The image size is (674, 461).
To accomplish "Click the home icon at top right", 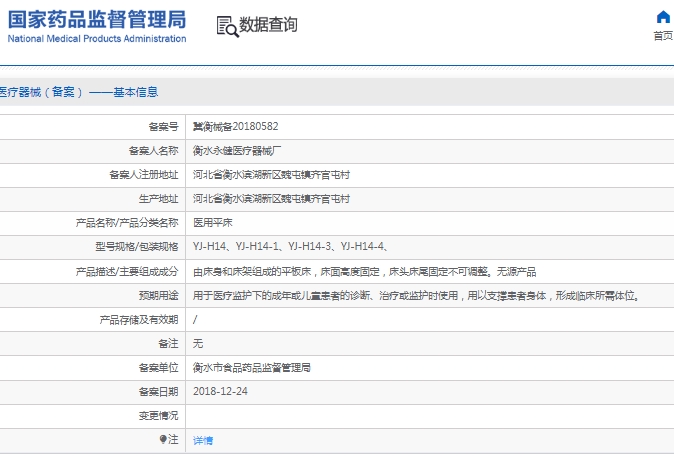I will tap(663, 17).
